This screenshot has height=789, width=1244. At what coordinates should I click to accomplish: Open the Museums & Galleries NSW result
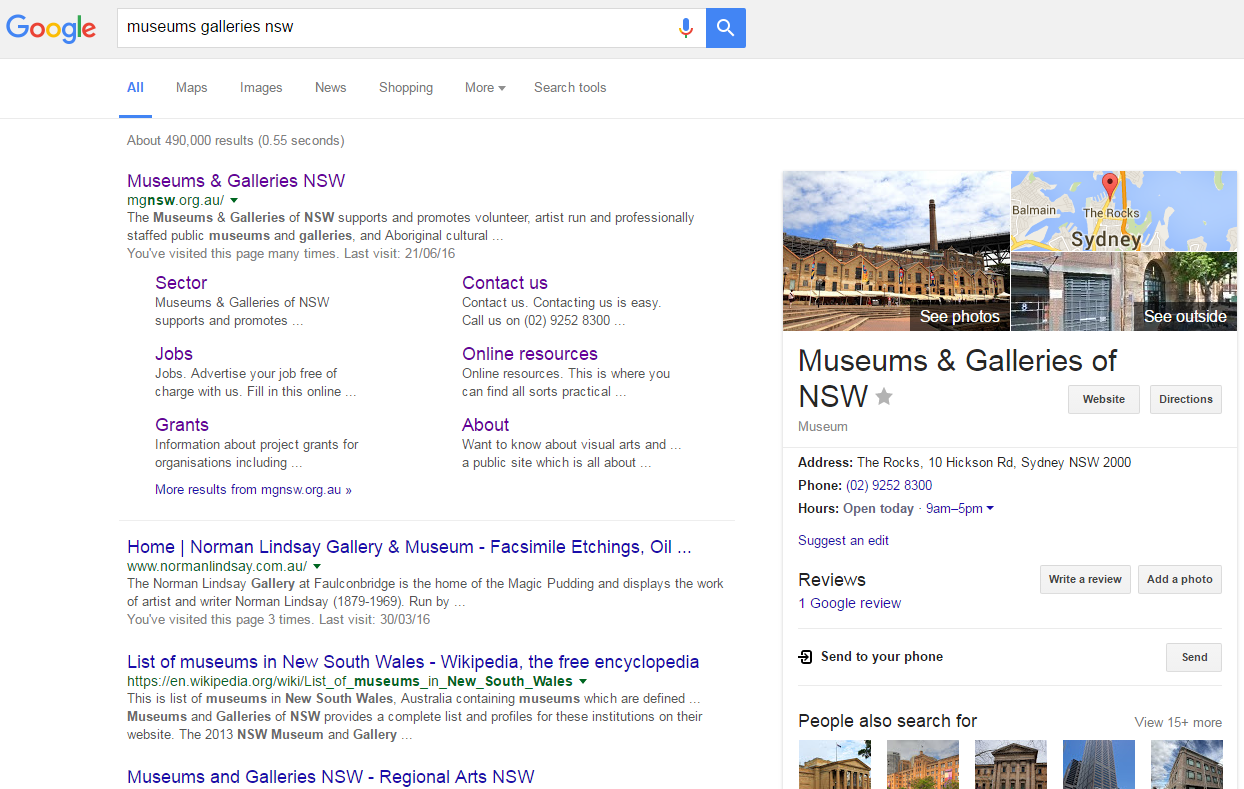pos(236,181)
